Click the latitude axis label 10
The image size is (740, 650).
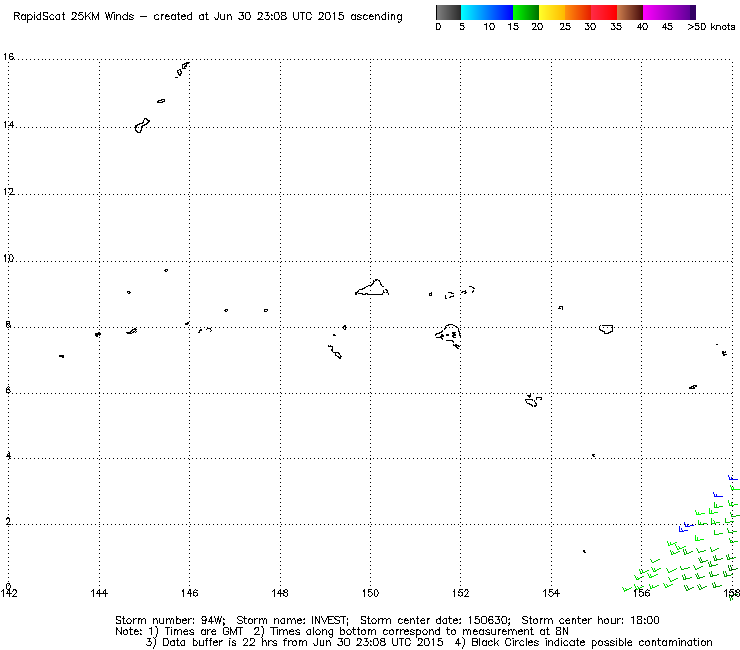8,258
